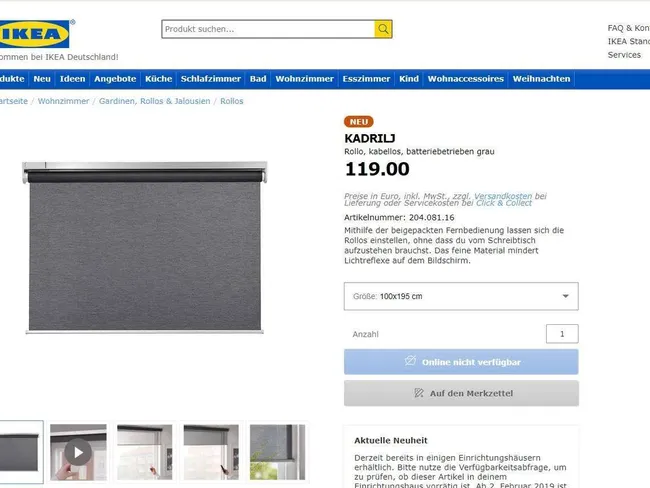The image size is (650, 488).
Task: Select the last thumbnail showing window view
Action: (x=277, y=452)
